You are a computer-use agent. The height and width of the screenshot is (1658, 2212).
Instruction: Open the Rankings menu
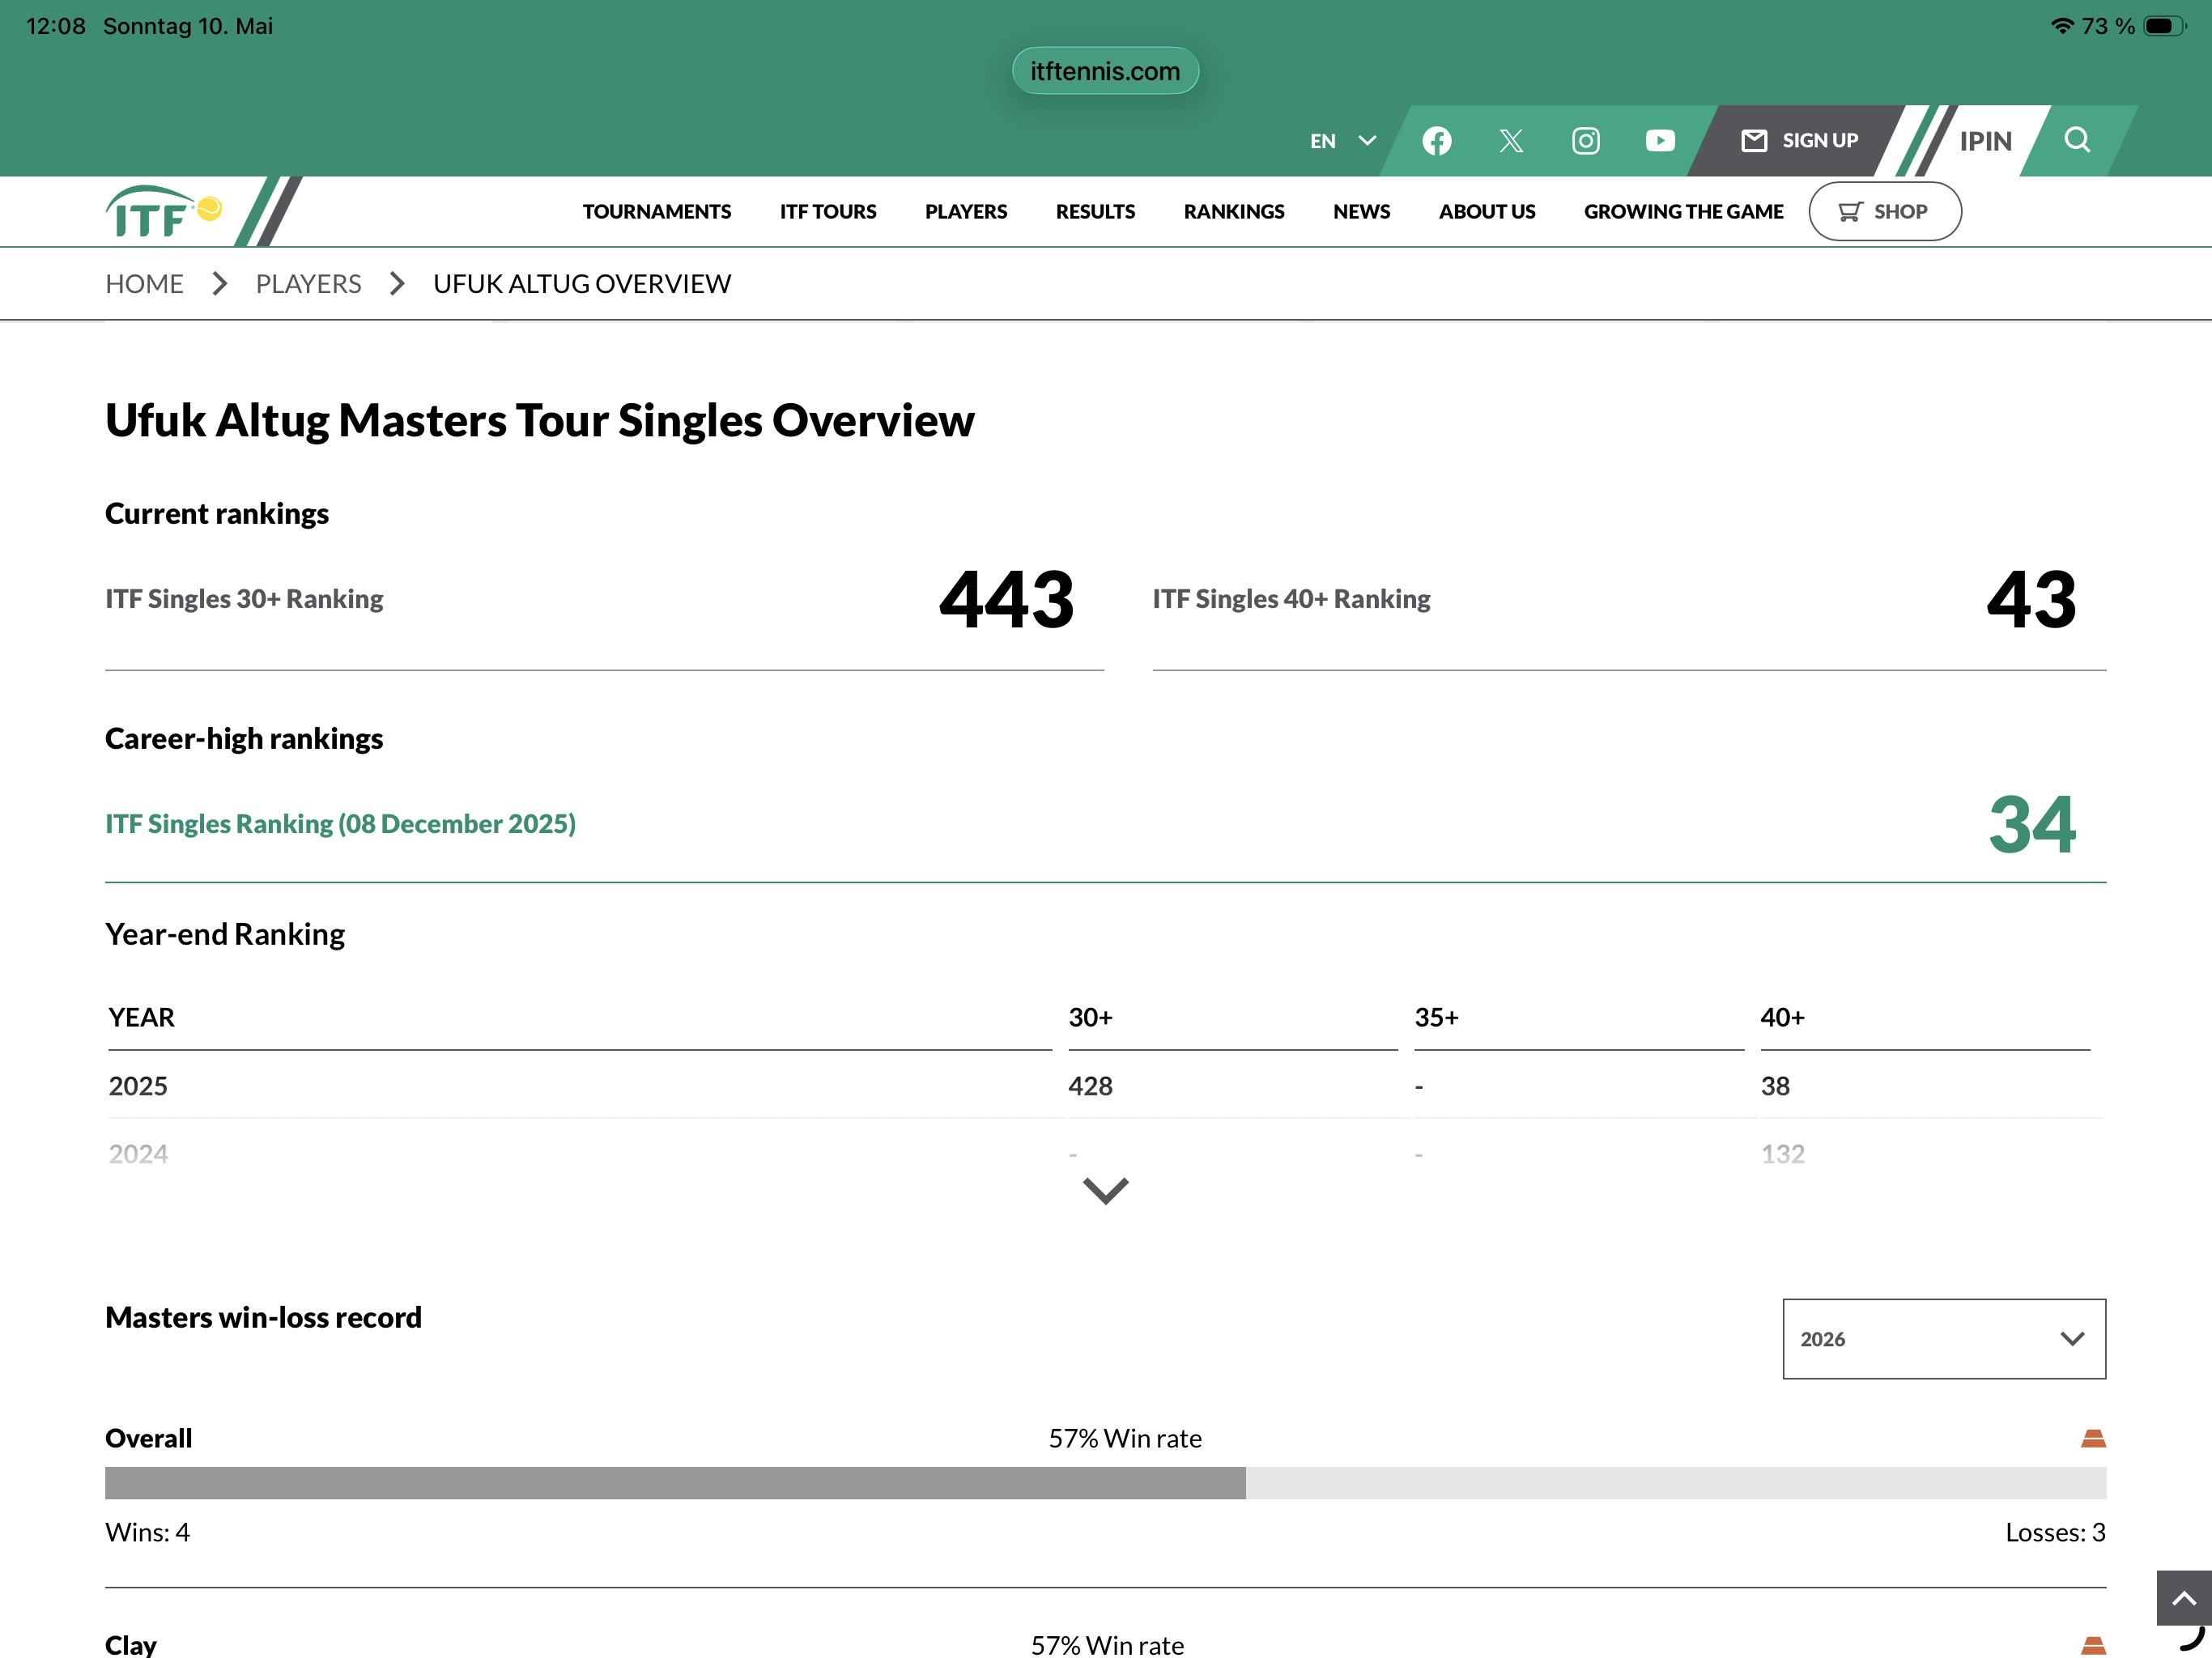click(1234, 211)
